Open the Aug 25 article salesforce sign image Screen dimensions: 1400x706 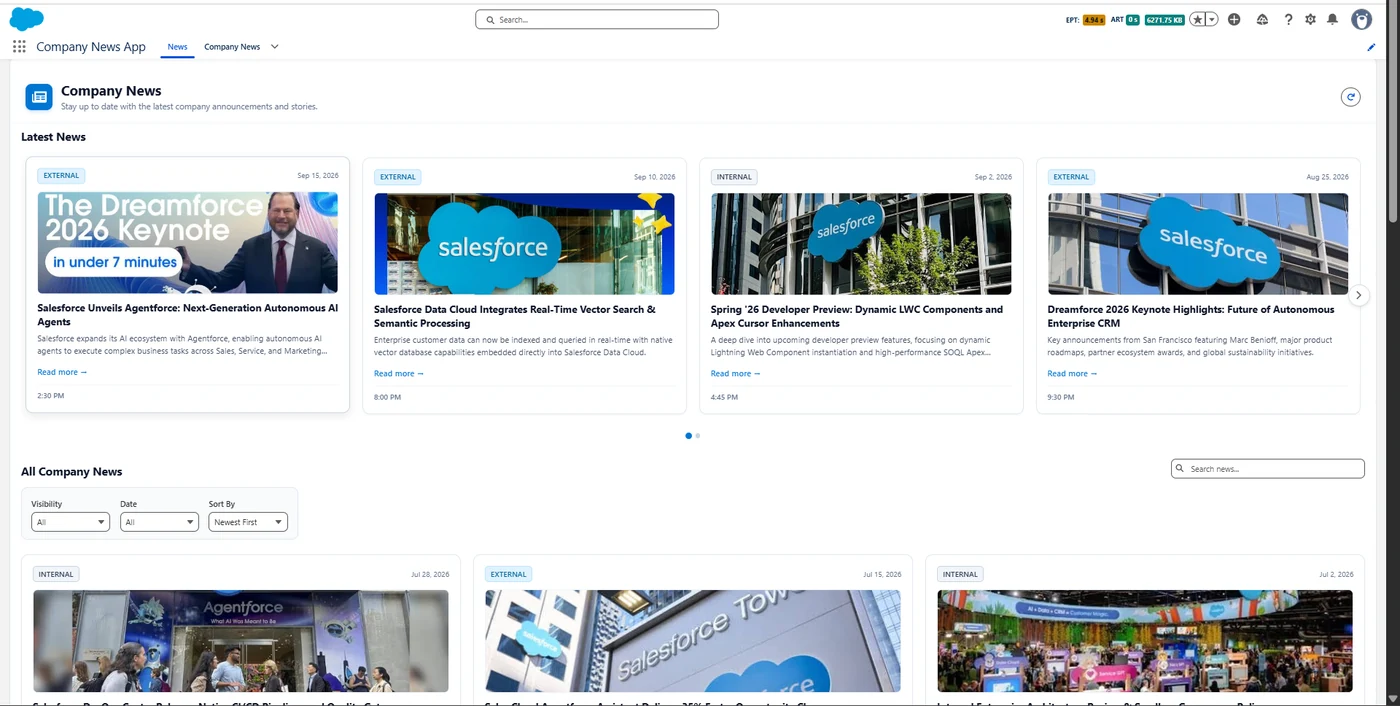point(1198,244)
